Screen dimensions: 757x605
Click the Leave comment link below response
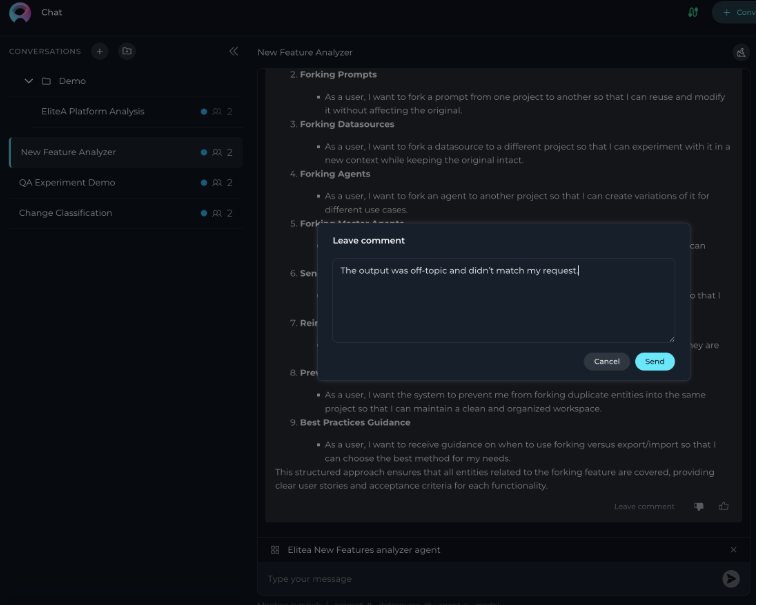(x=644, y=507)
